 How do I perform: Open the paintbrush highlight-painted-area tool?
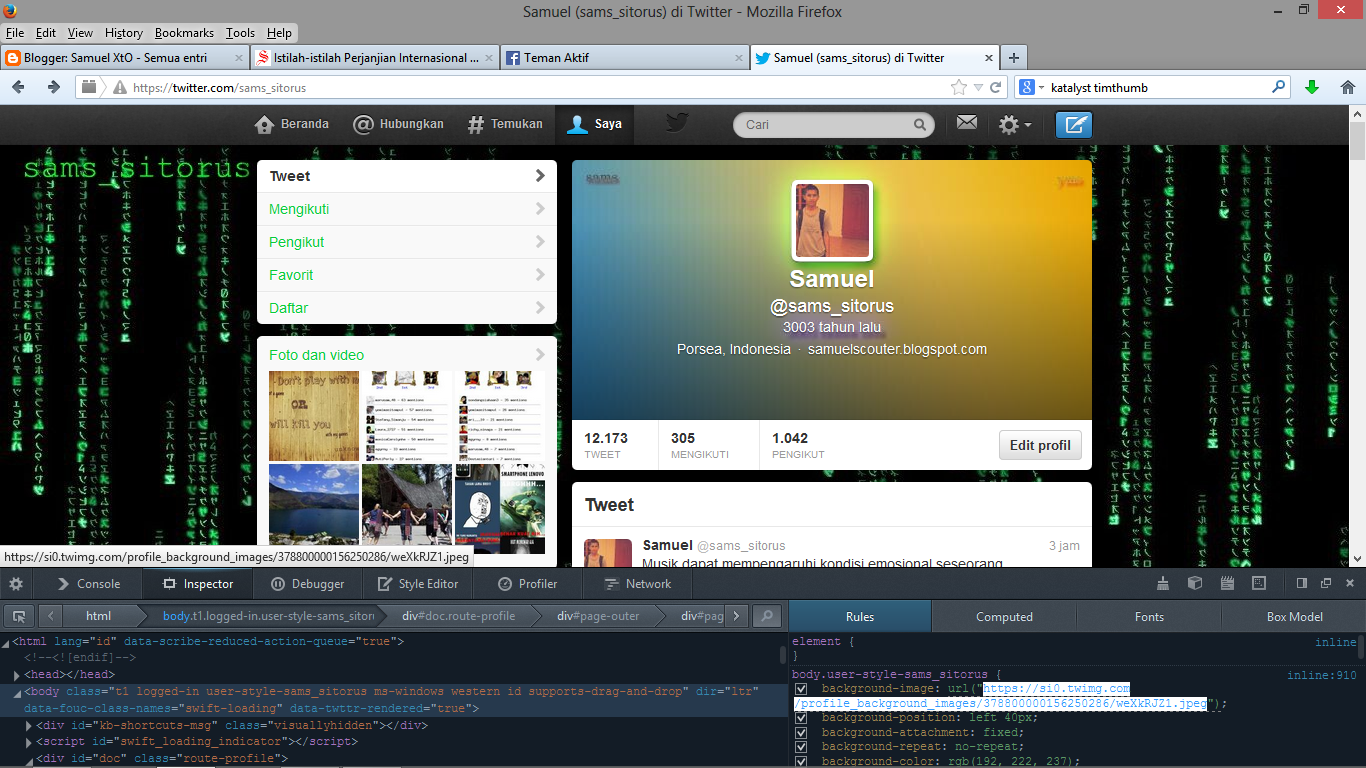click(x=1162, y=583)
